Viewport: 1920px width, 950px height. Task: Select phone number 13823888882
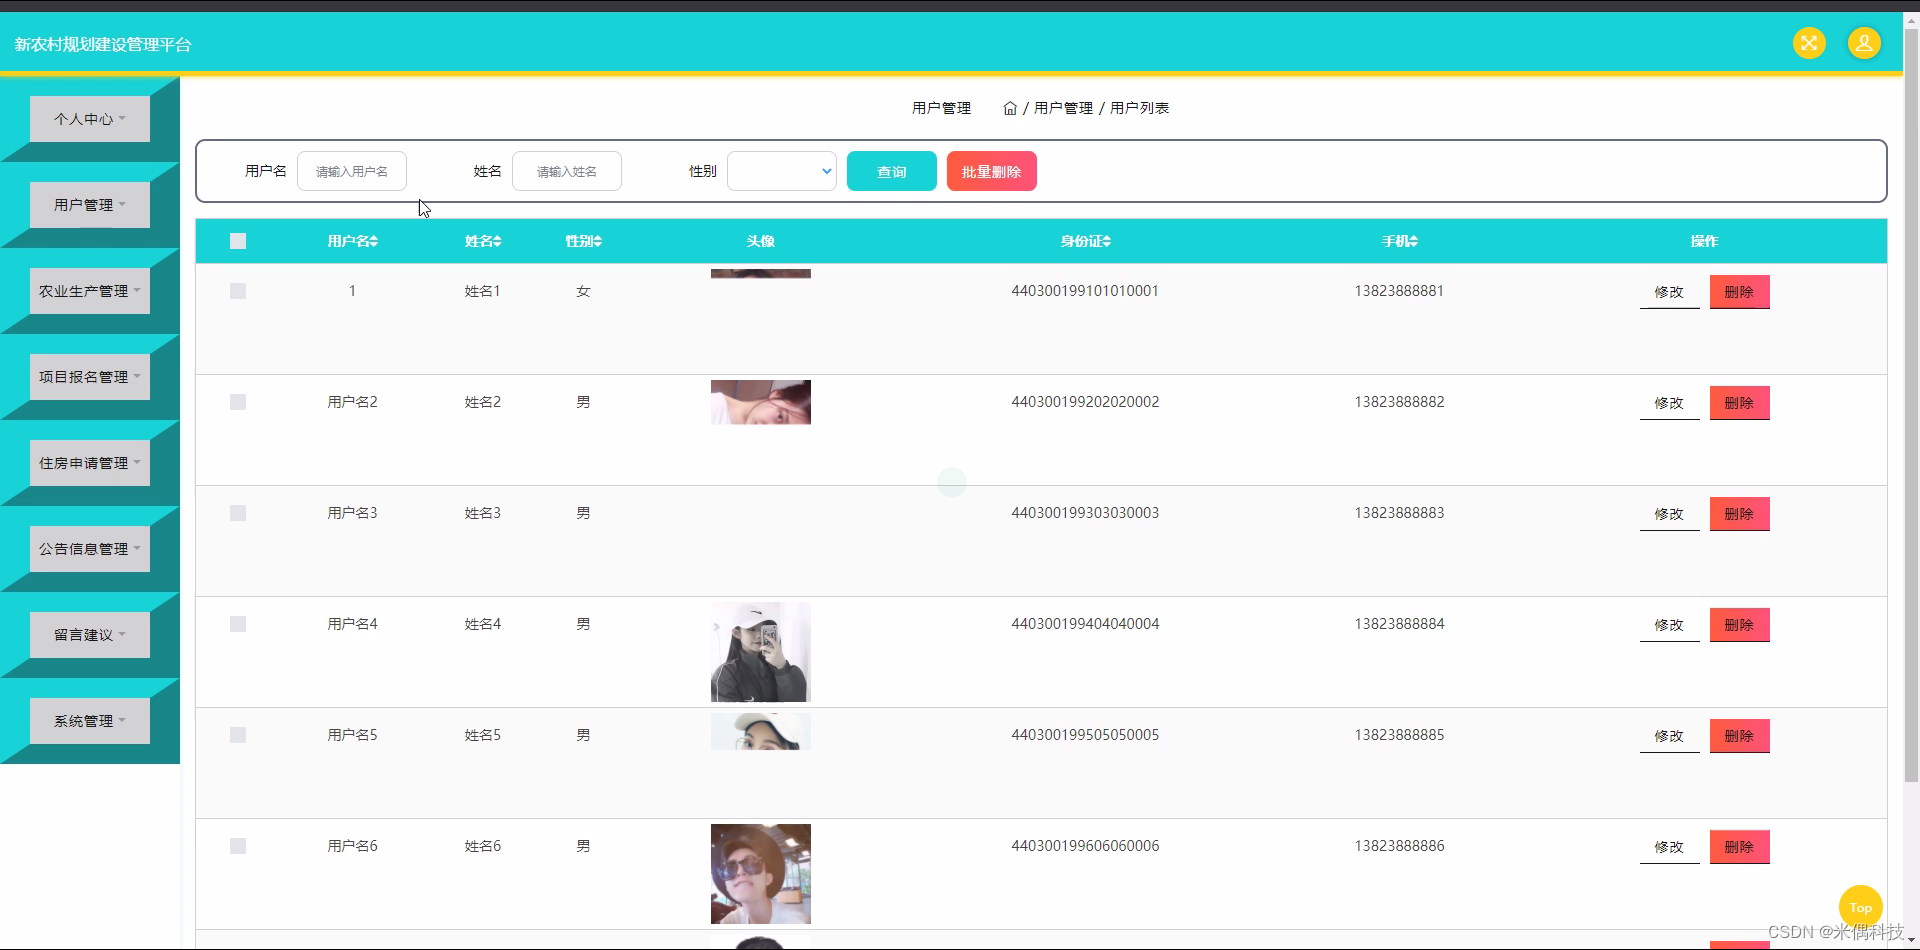[x=1399, y=402]
